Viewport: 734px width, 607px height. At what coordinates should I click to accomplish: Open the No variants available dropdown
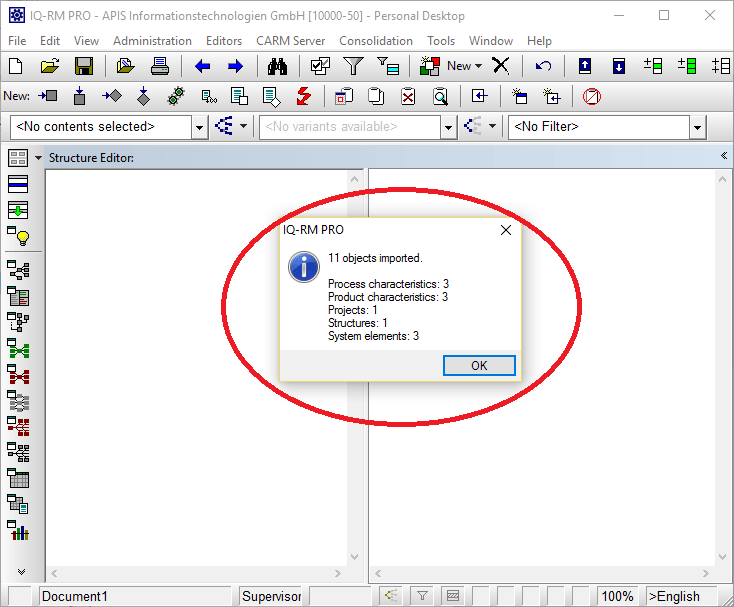(x=448, y=127)
